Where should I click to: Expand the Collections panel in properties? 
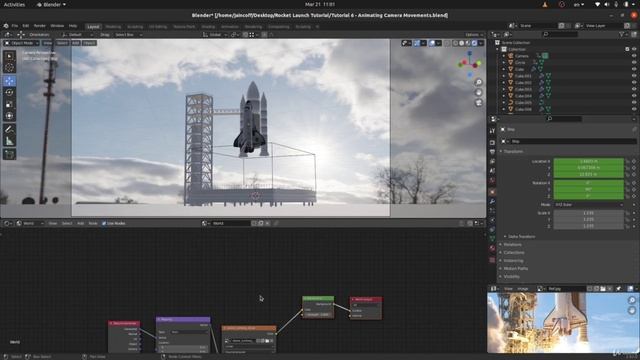(514, 252)
